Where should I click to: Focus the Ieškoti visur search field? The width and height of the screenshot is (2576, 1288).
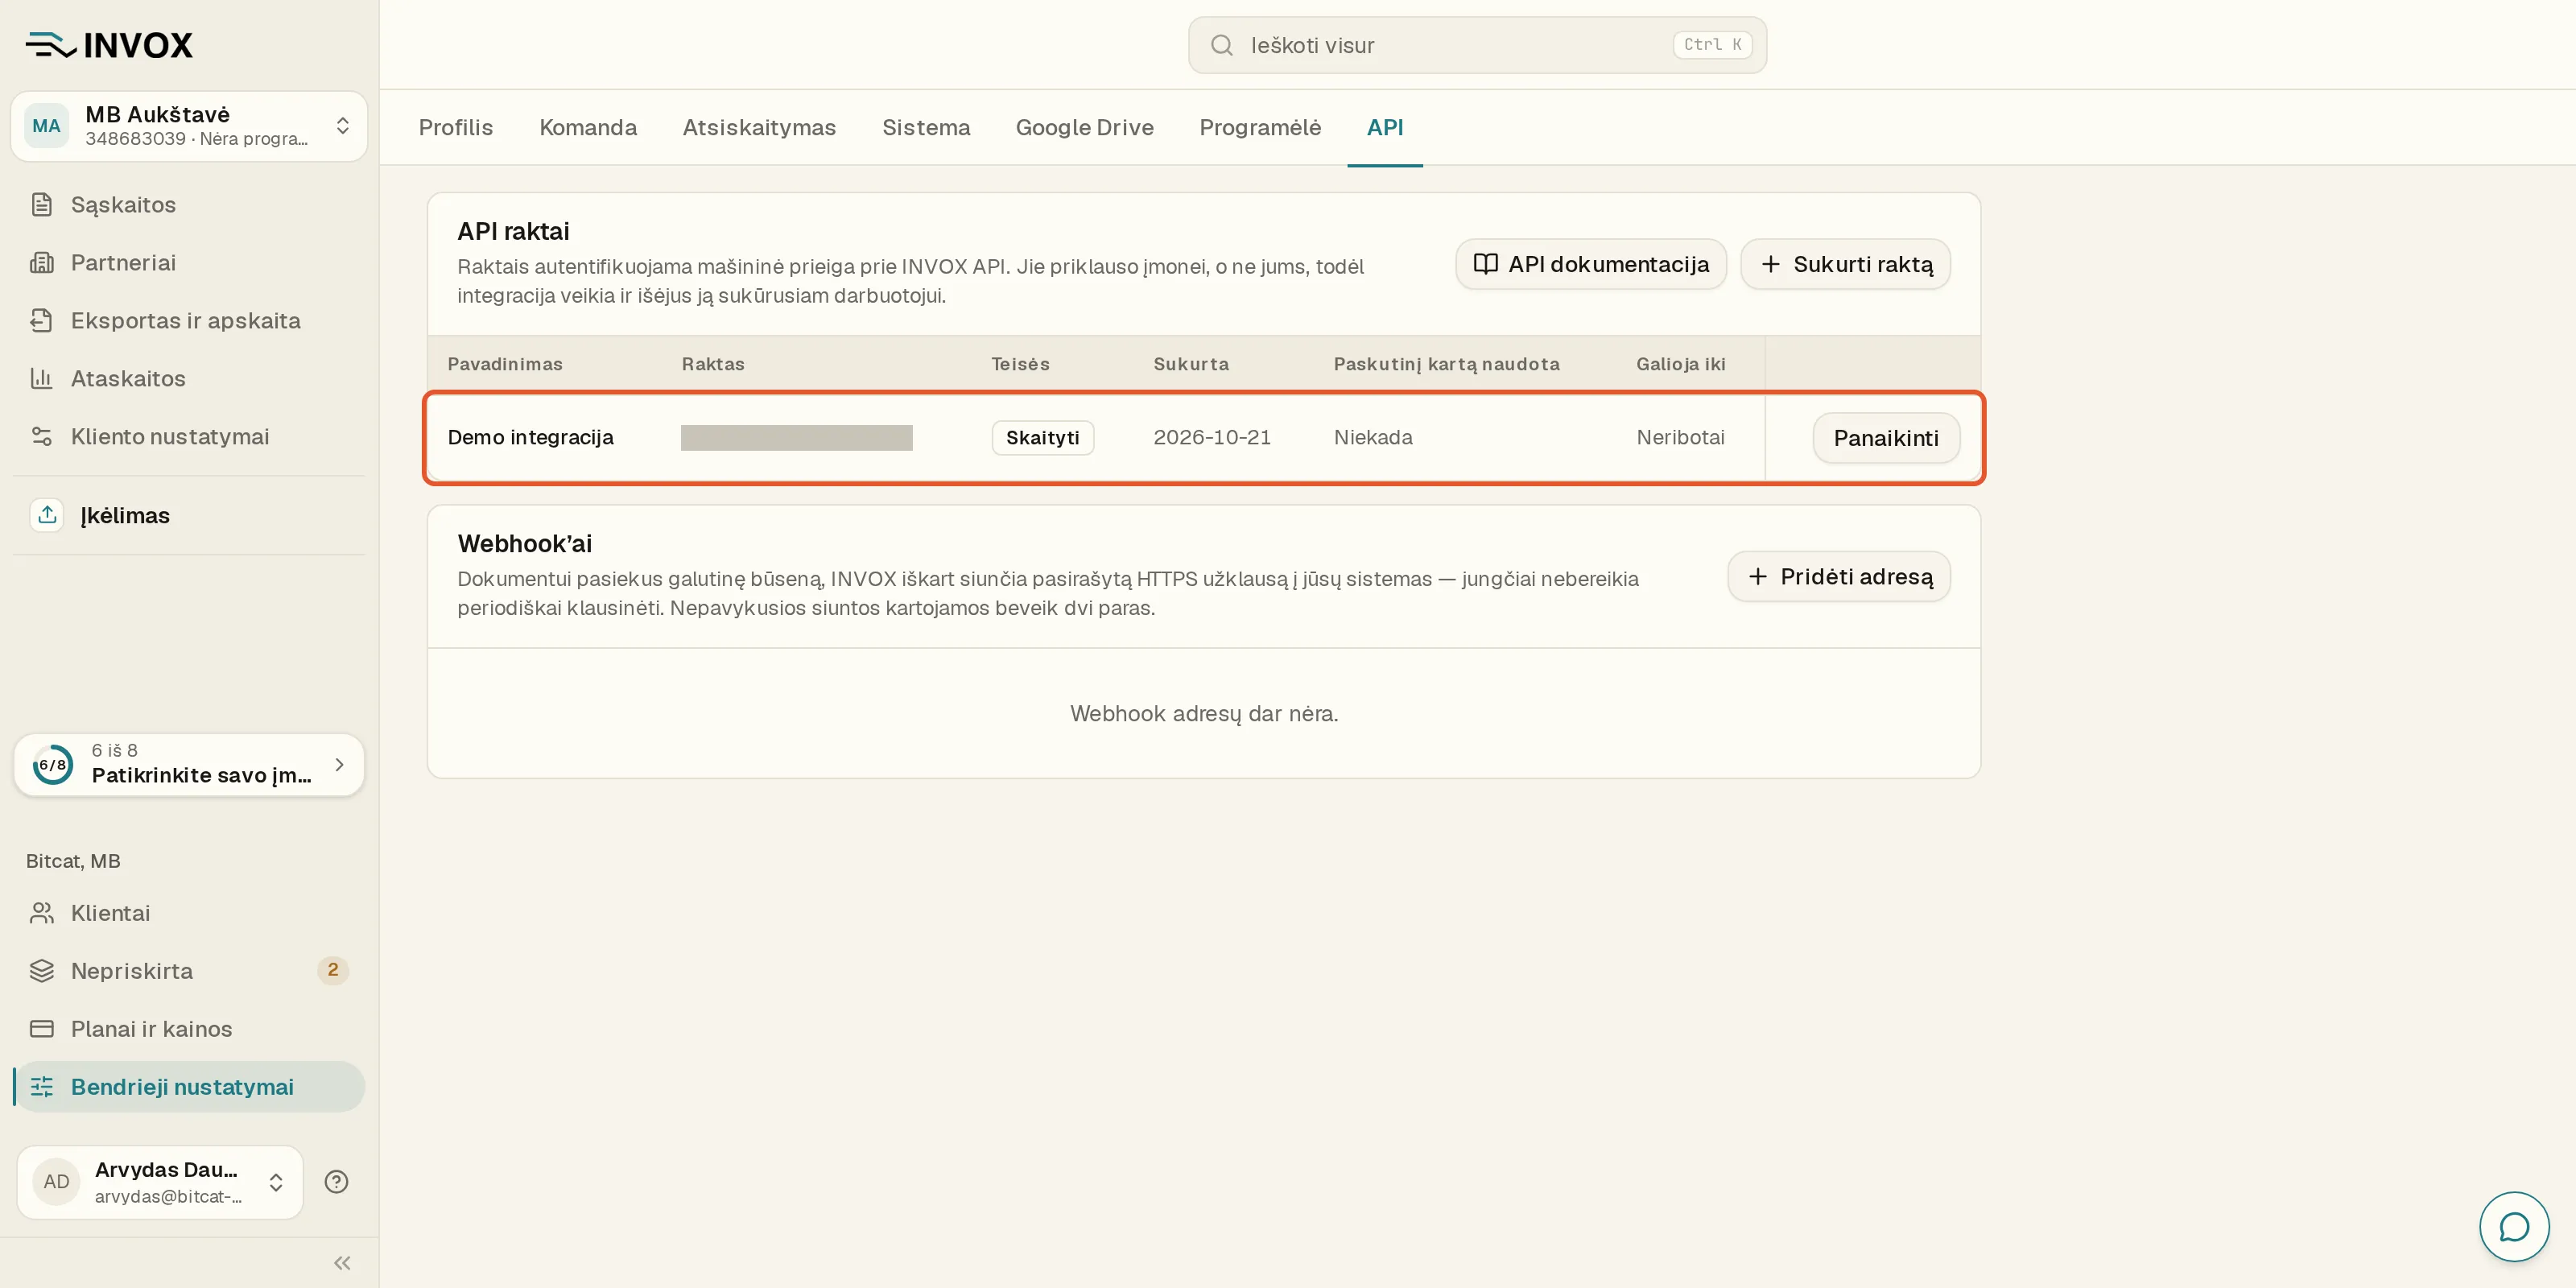(1477, 45)
